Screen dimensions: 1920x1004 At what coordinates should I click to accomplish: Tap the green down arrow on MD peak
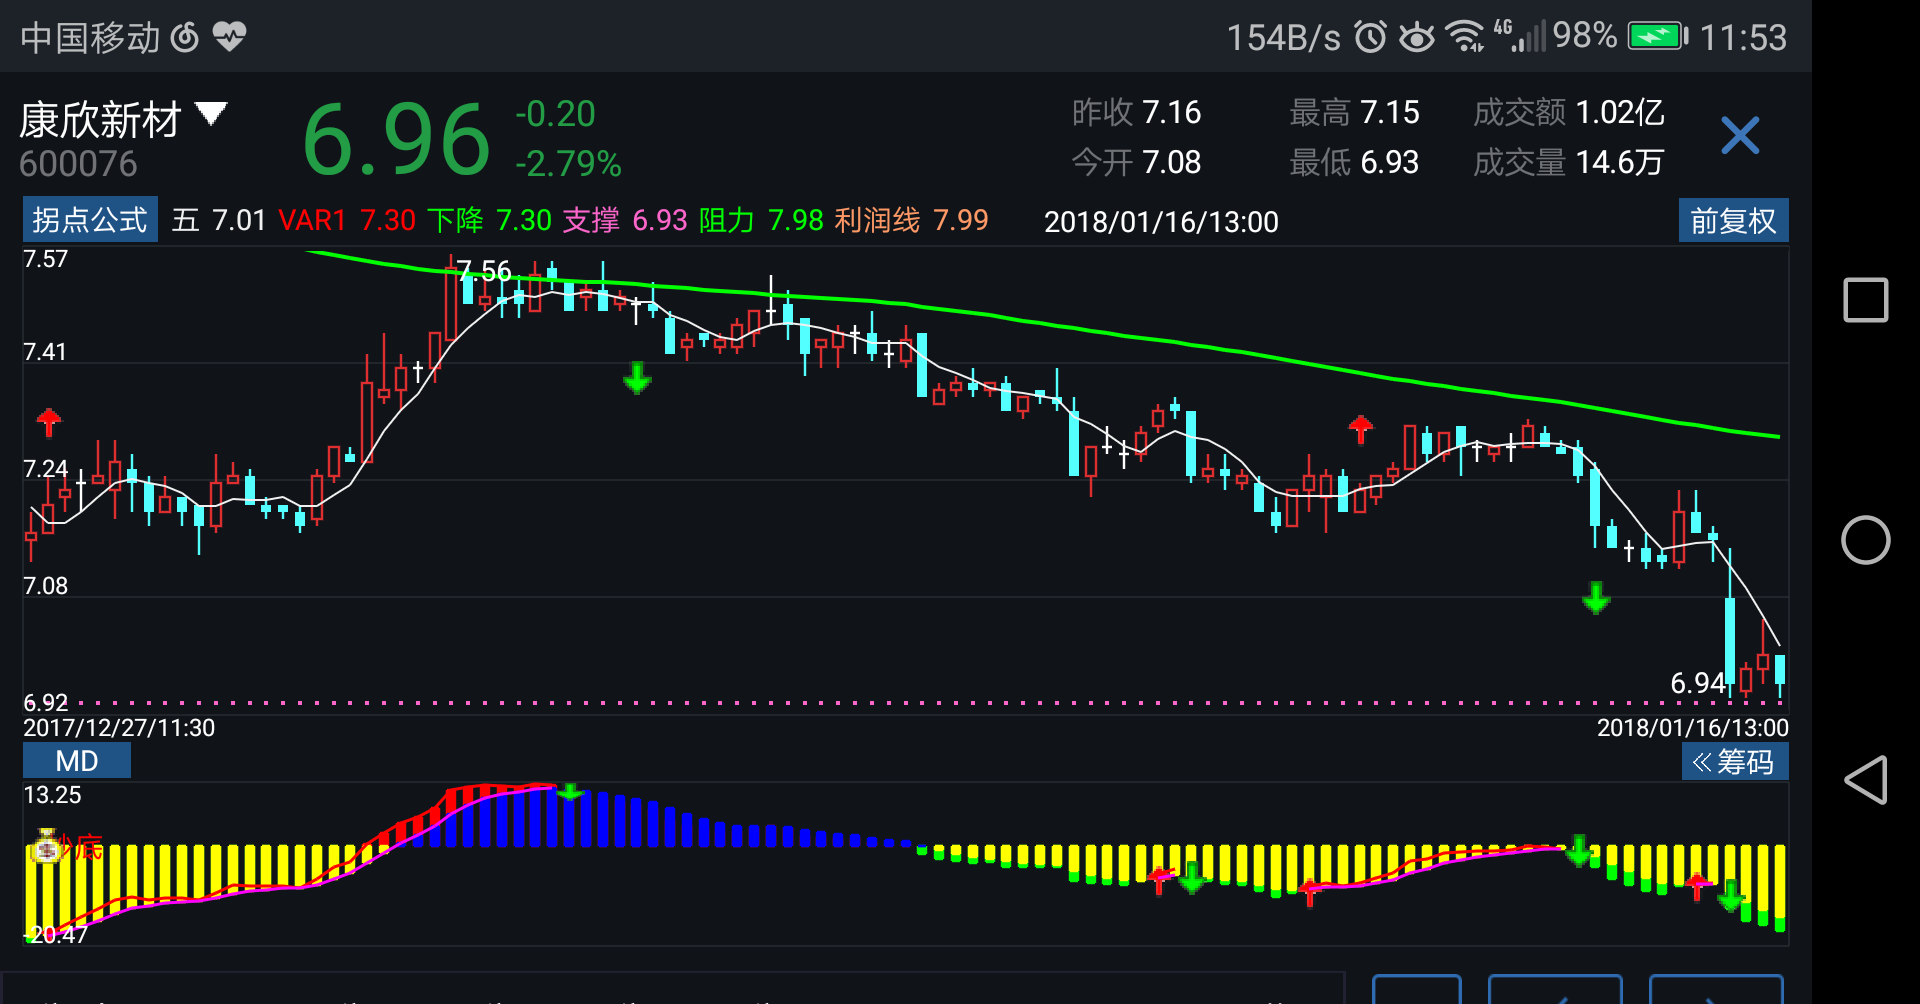pyautogui.click(x=570, y=792)
